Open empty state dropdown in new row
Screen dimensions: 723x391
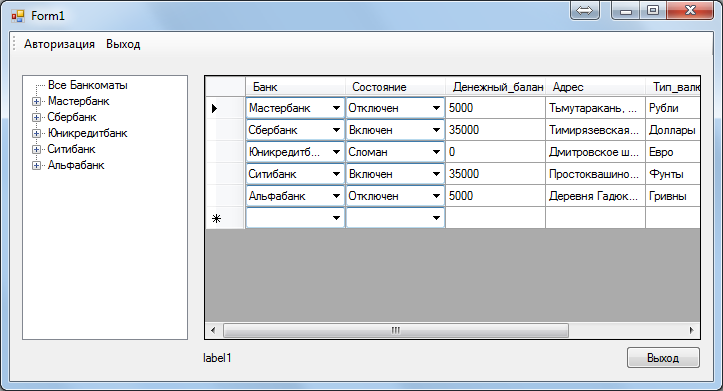click(x=436, y=218)
